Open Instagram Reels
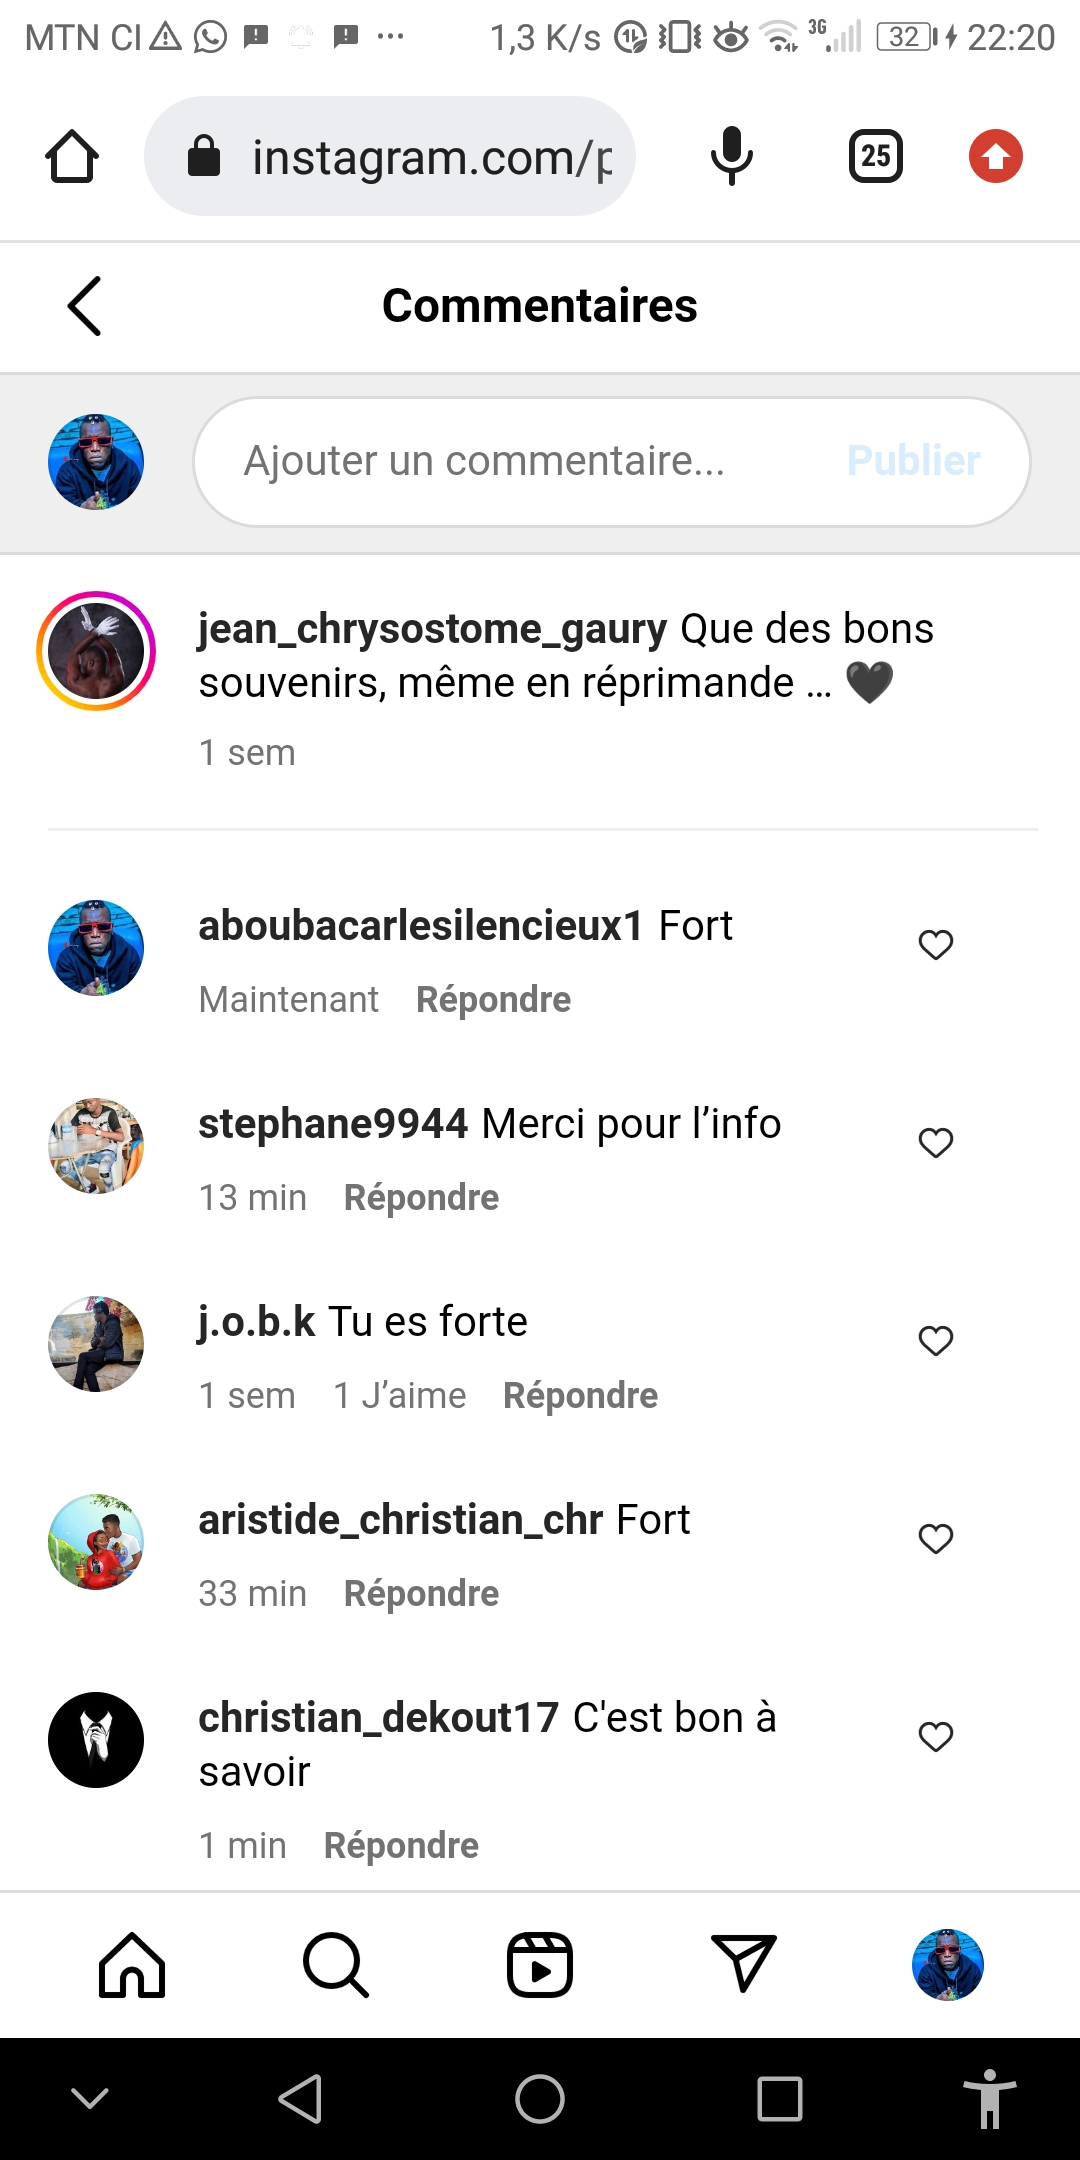The height and width of the screenshot is (2160, 1080). coord(540,1965)
